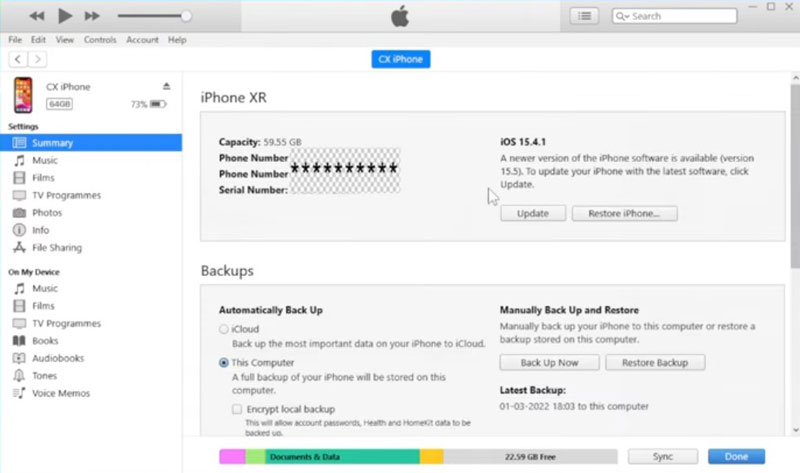800x473 pixels.
Task: Go forward with the right arrow
Action: point(37,59)
